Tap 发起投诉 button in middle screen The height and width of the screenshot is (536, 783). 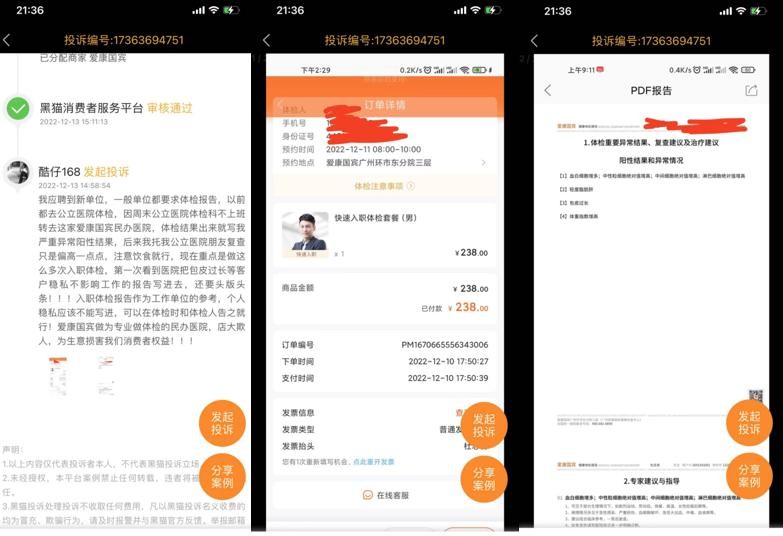point(483,425)
